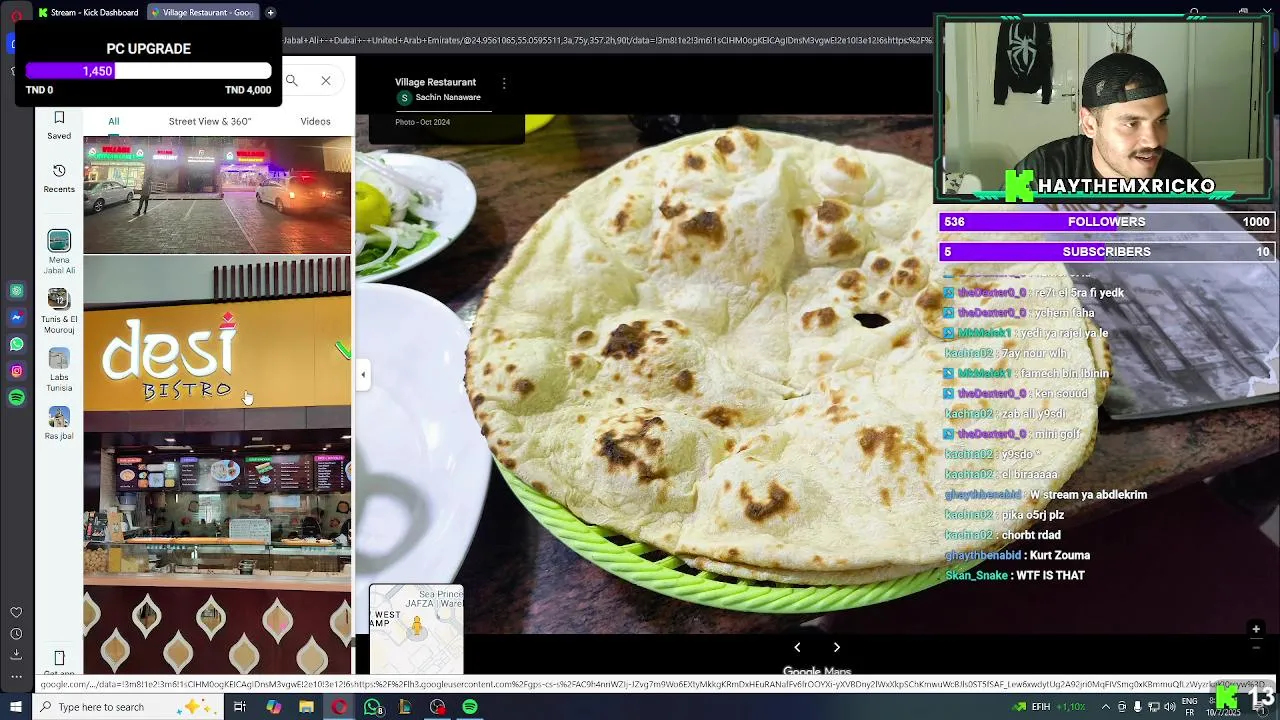Open Messenger in the Opera sidebar
The height and width of the screenshot is (720, 1280).
click(x=17, y=318)
